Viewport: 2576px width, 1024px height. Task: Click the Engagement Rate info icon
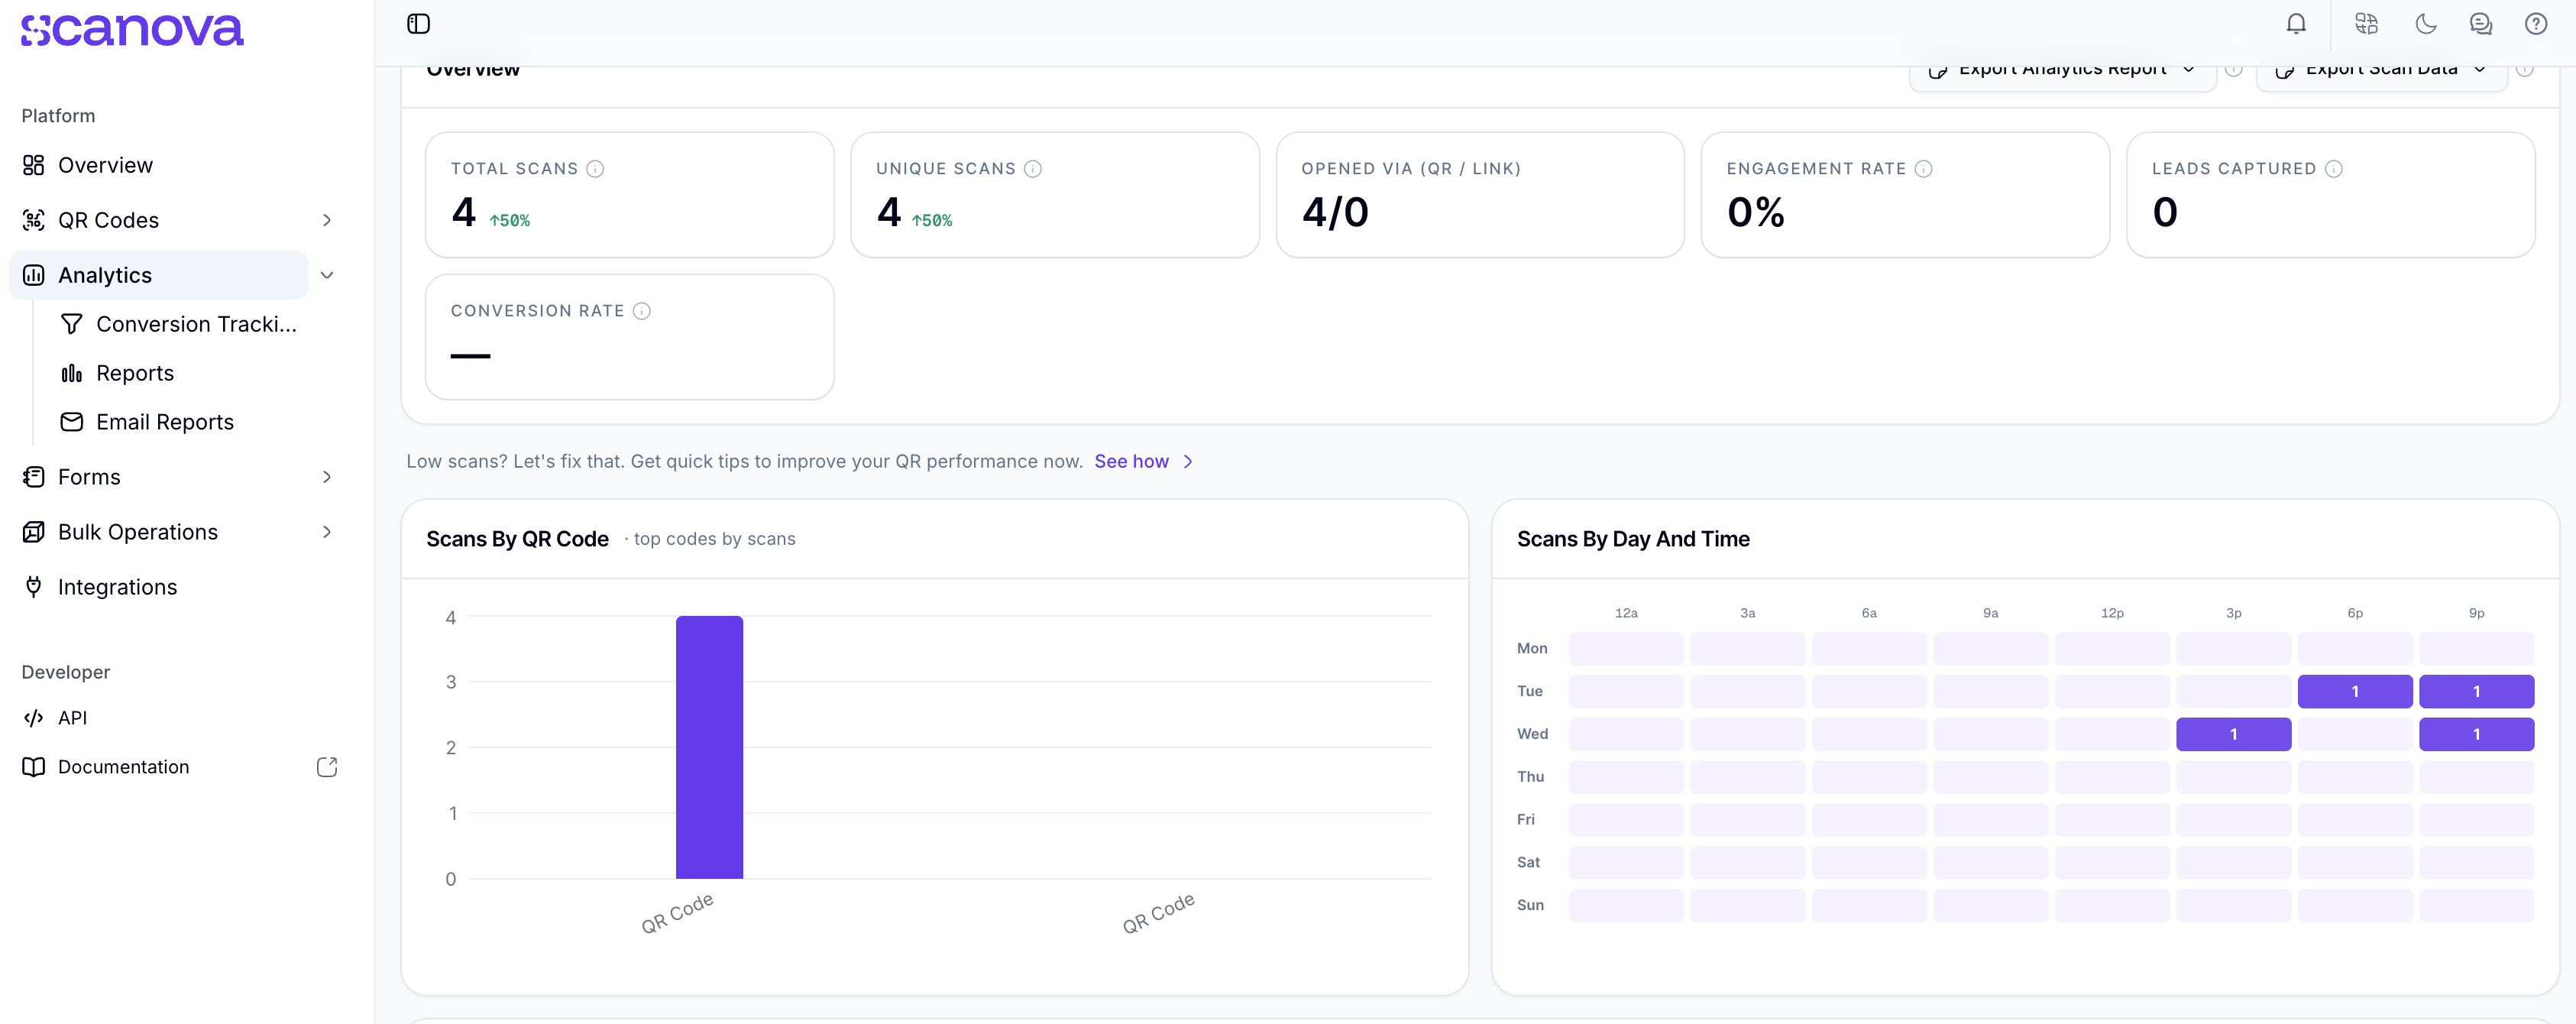click(x=1923, y=169)
